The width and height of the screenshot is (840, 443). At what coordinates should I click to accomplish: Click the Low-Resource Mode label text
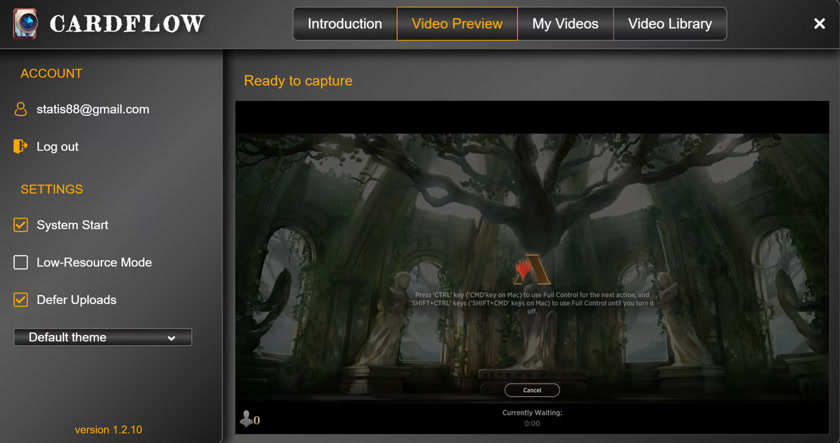[x=94, y=262]
